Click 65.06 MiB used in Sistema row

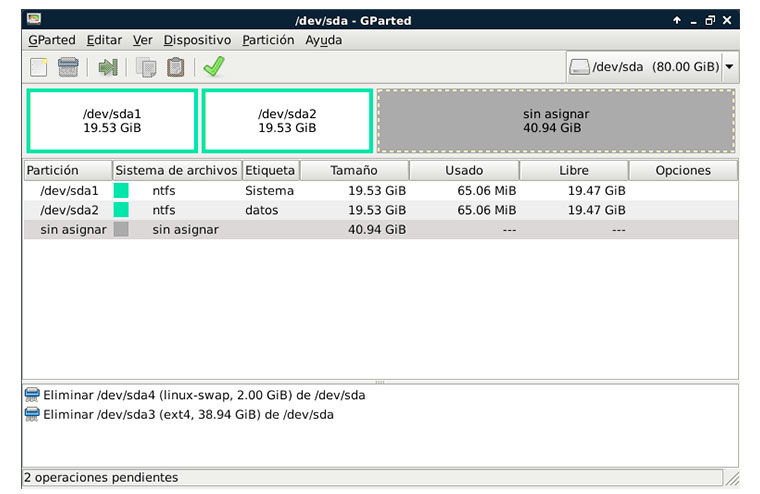[x=487, y=191]
